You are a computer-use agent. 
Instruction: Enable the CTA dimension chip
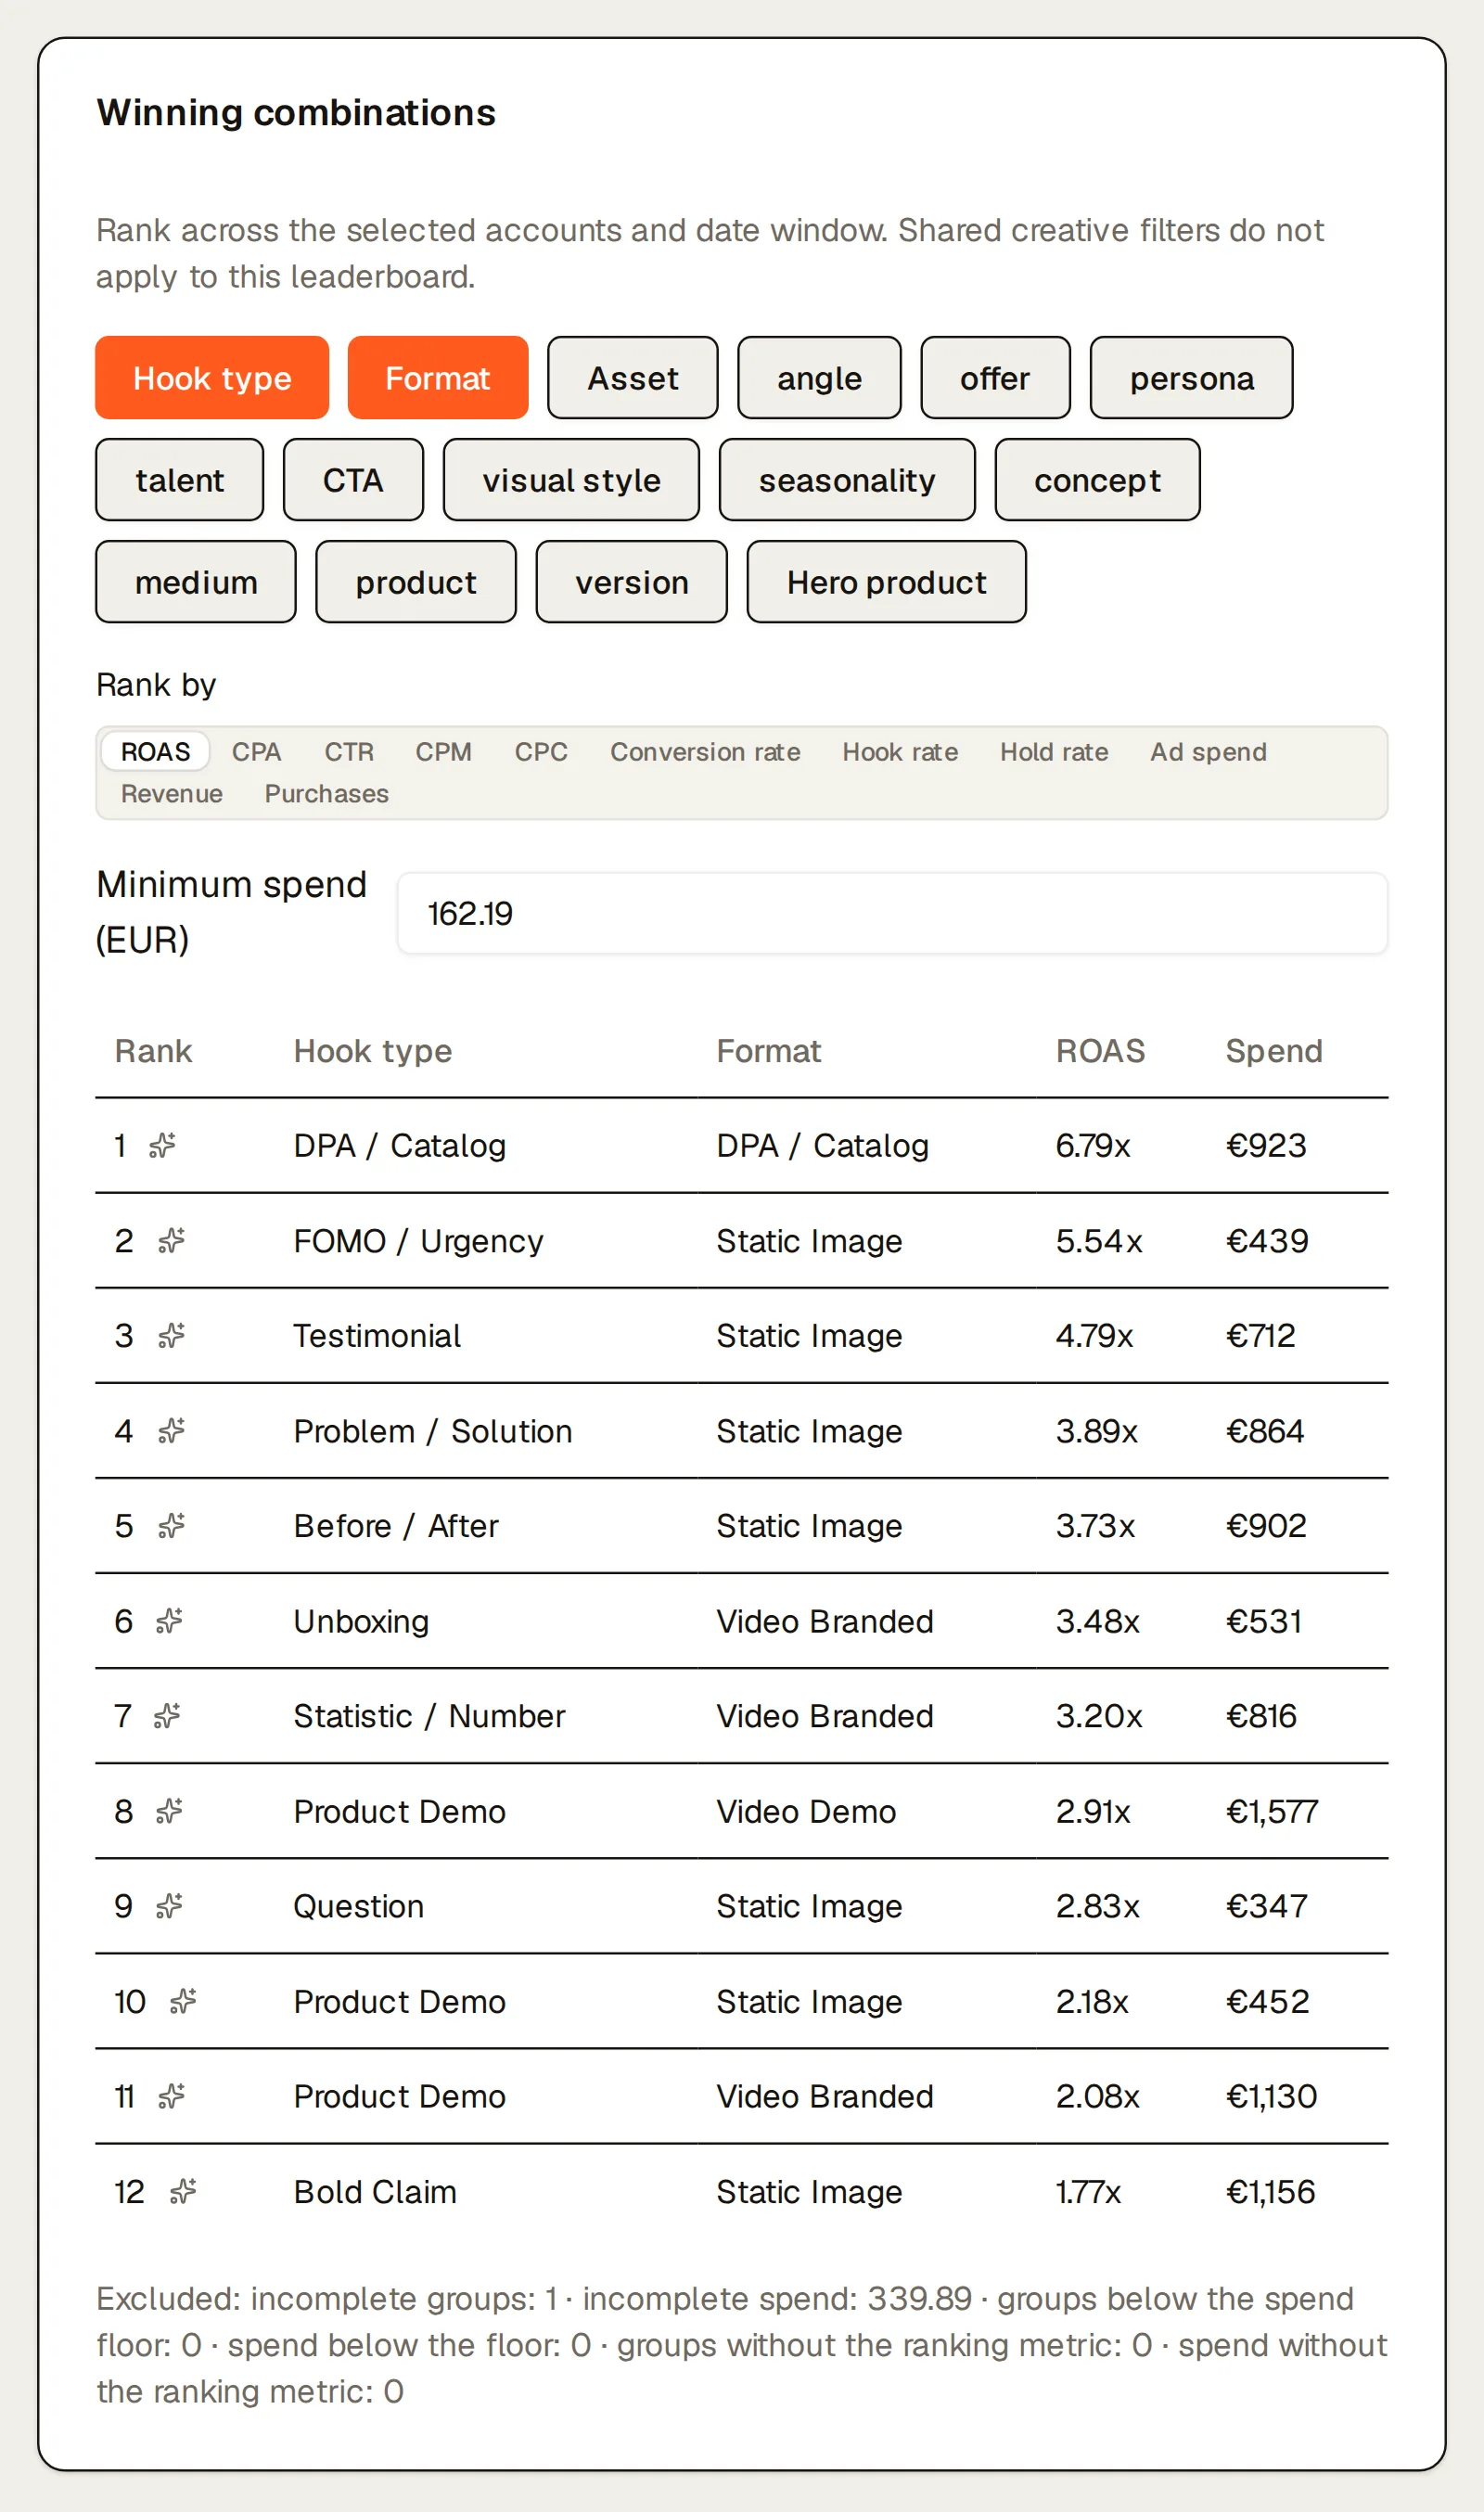(x=353, y=480)
